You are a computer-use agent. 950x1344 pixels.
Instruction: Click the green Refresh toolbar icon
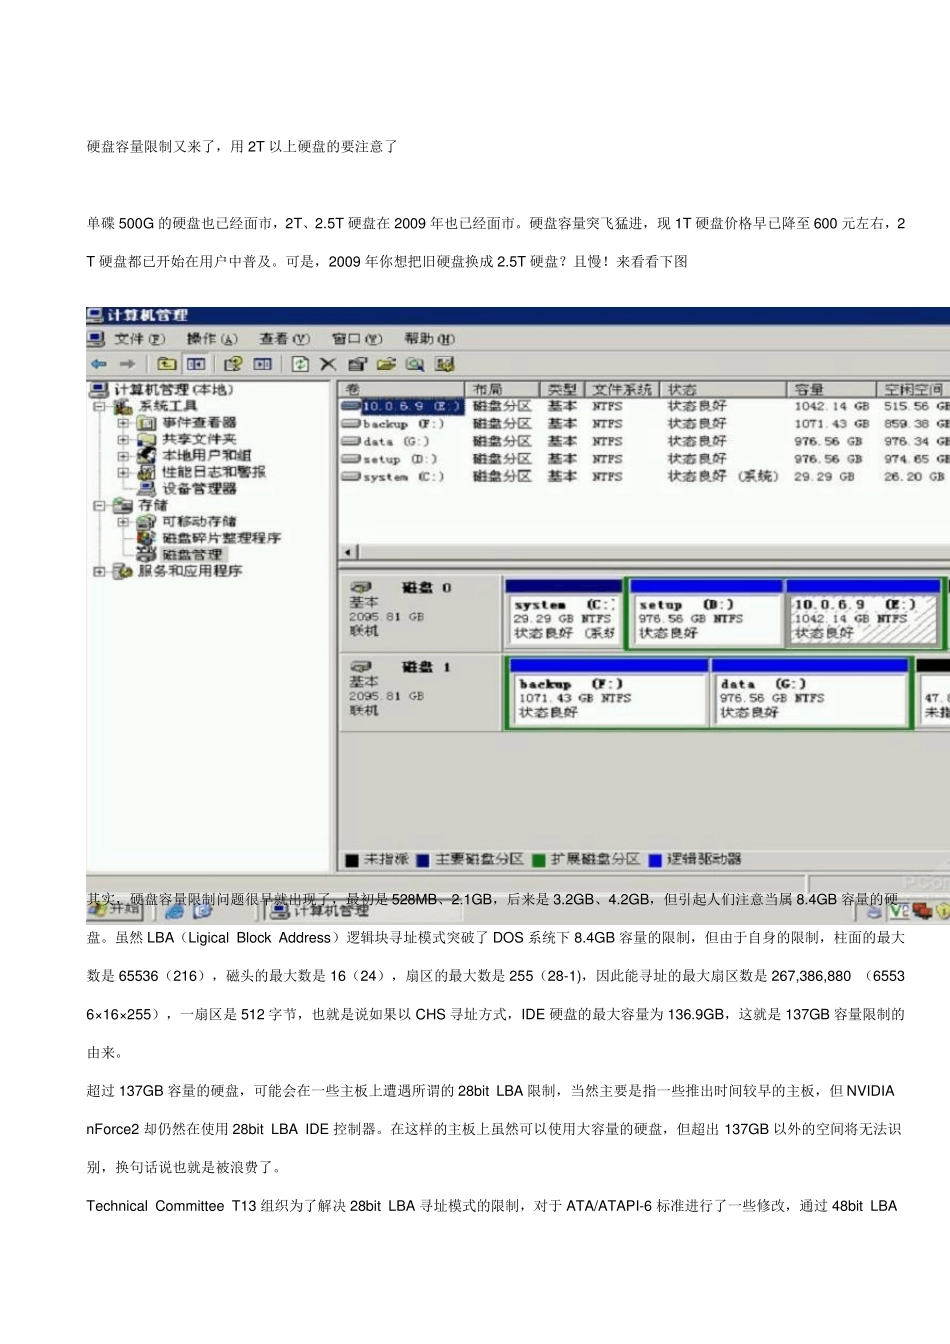[300, 364]
